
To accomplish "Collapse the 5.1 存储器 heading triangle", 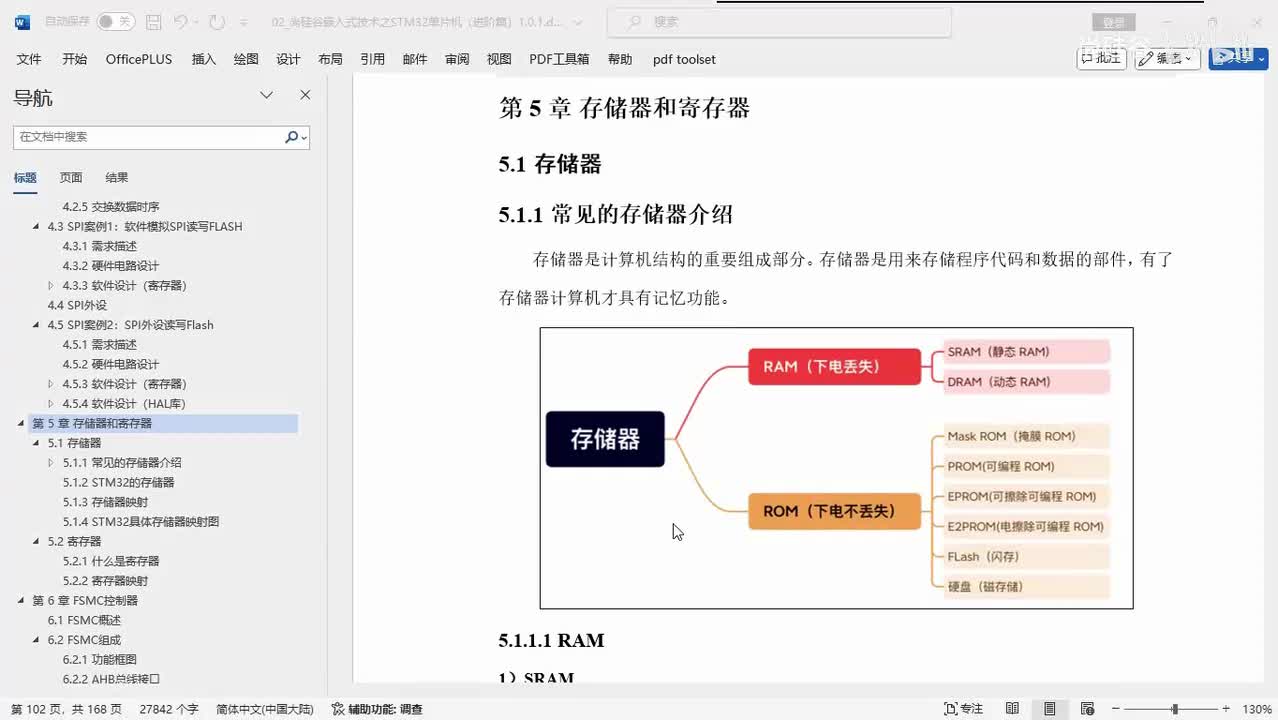I will pyautogui.click(x=37, y=443).
